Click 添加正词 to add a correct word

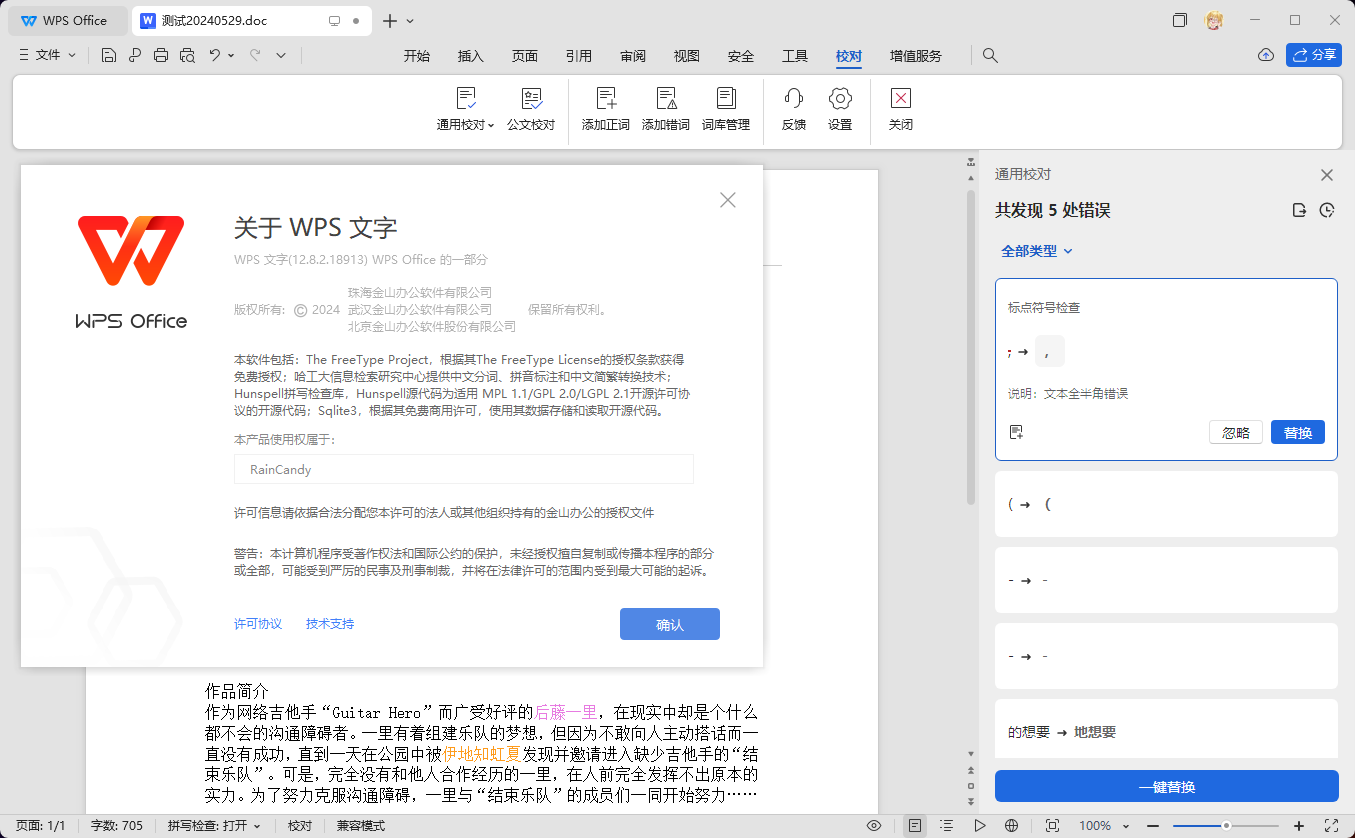click(x=606, y=109)
